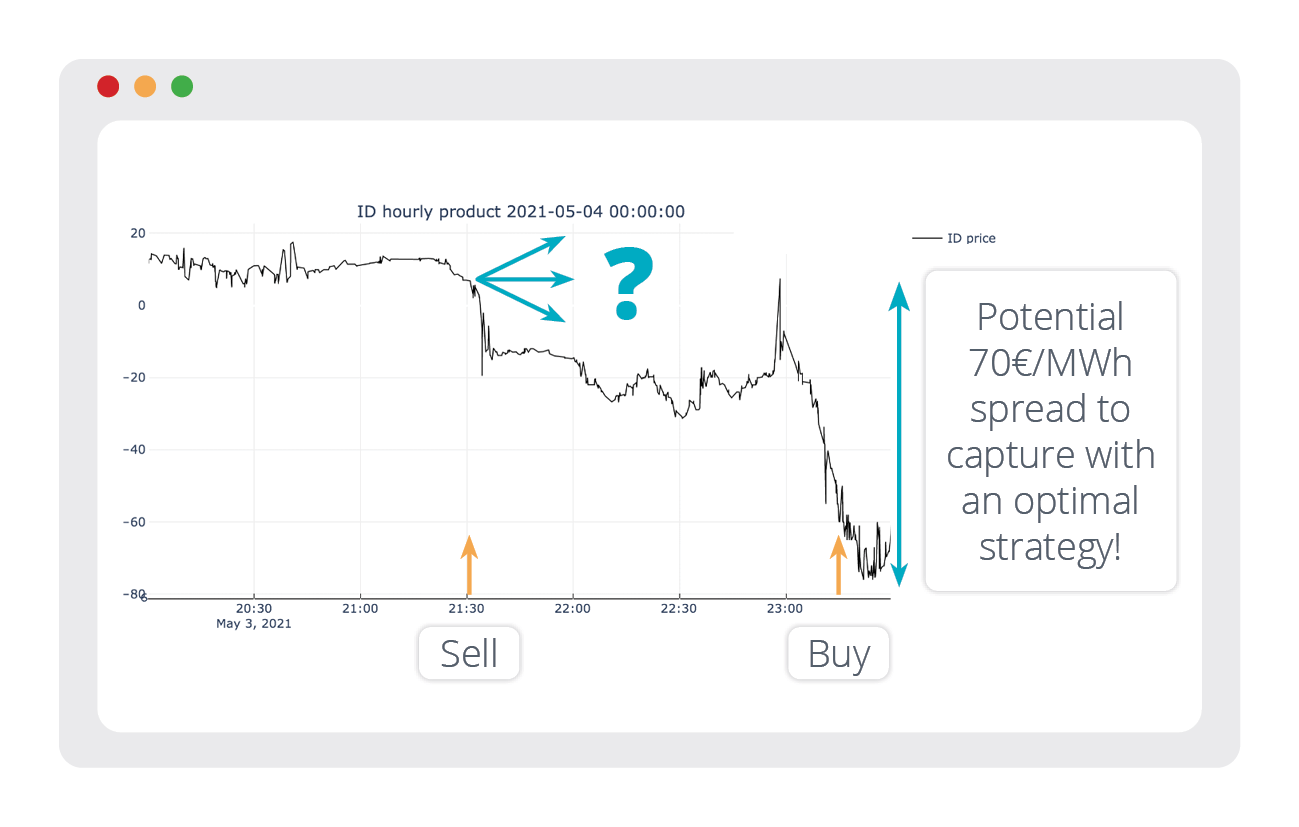Click the orange arrow above Buy

(x=838, y=566)
